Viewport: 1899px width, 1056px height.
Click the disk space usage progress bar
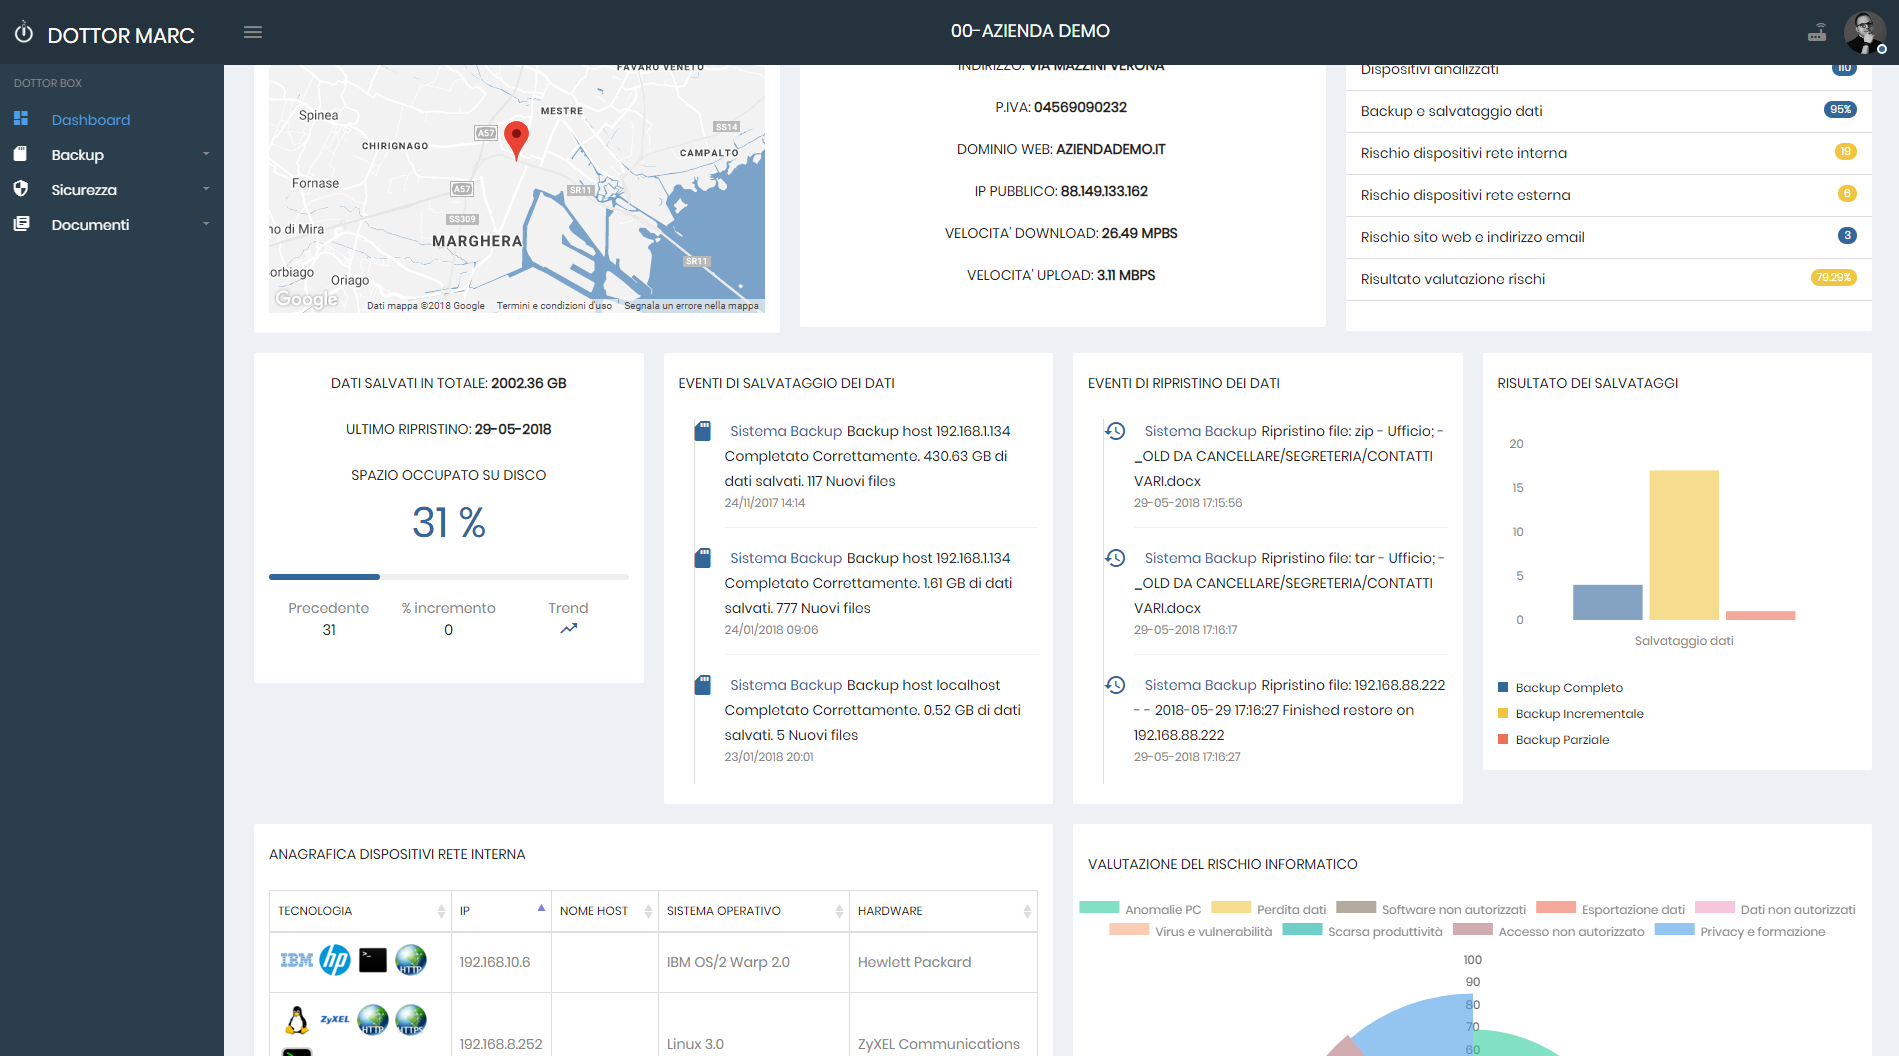coord(449,577)
